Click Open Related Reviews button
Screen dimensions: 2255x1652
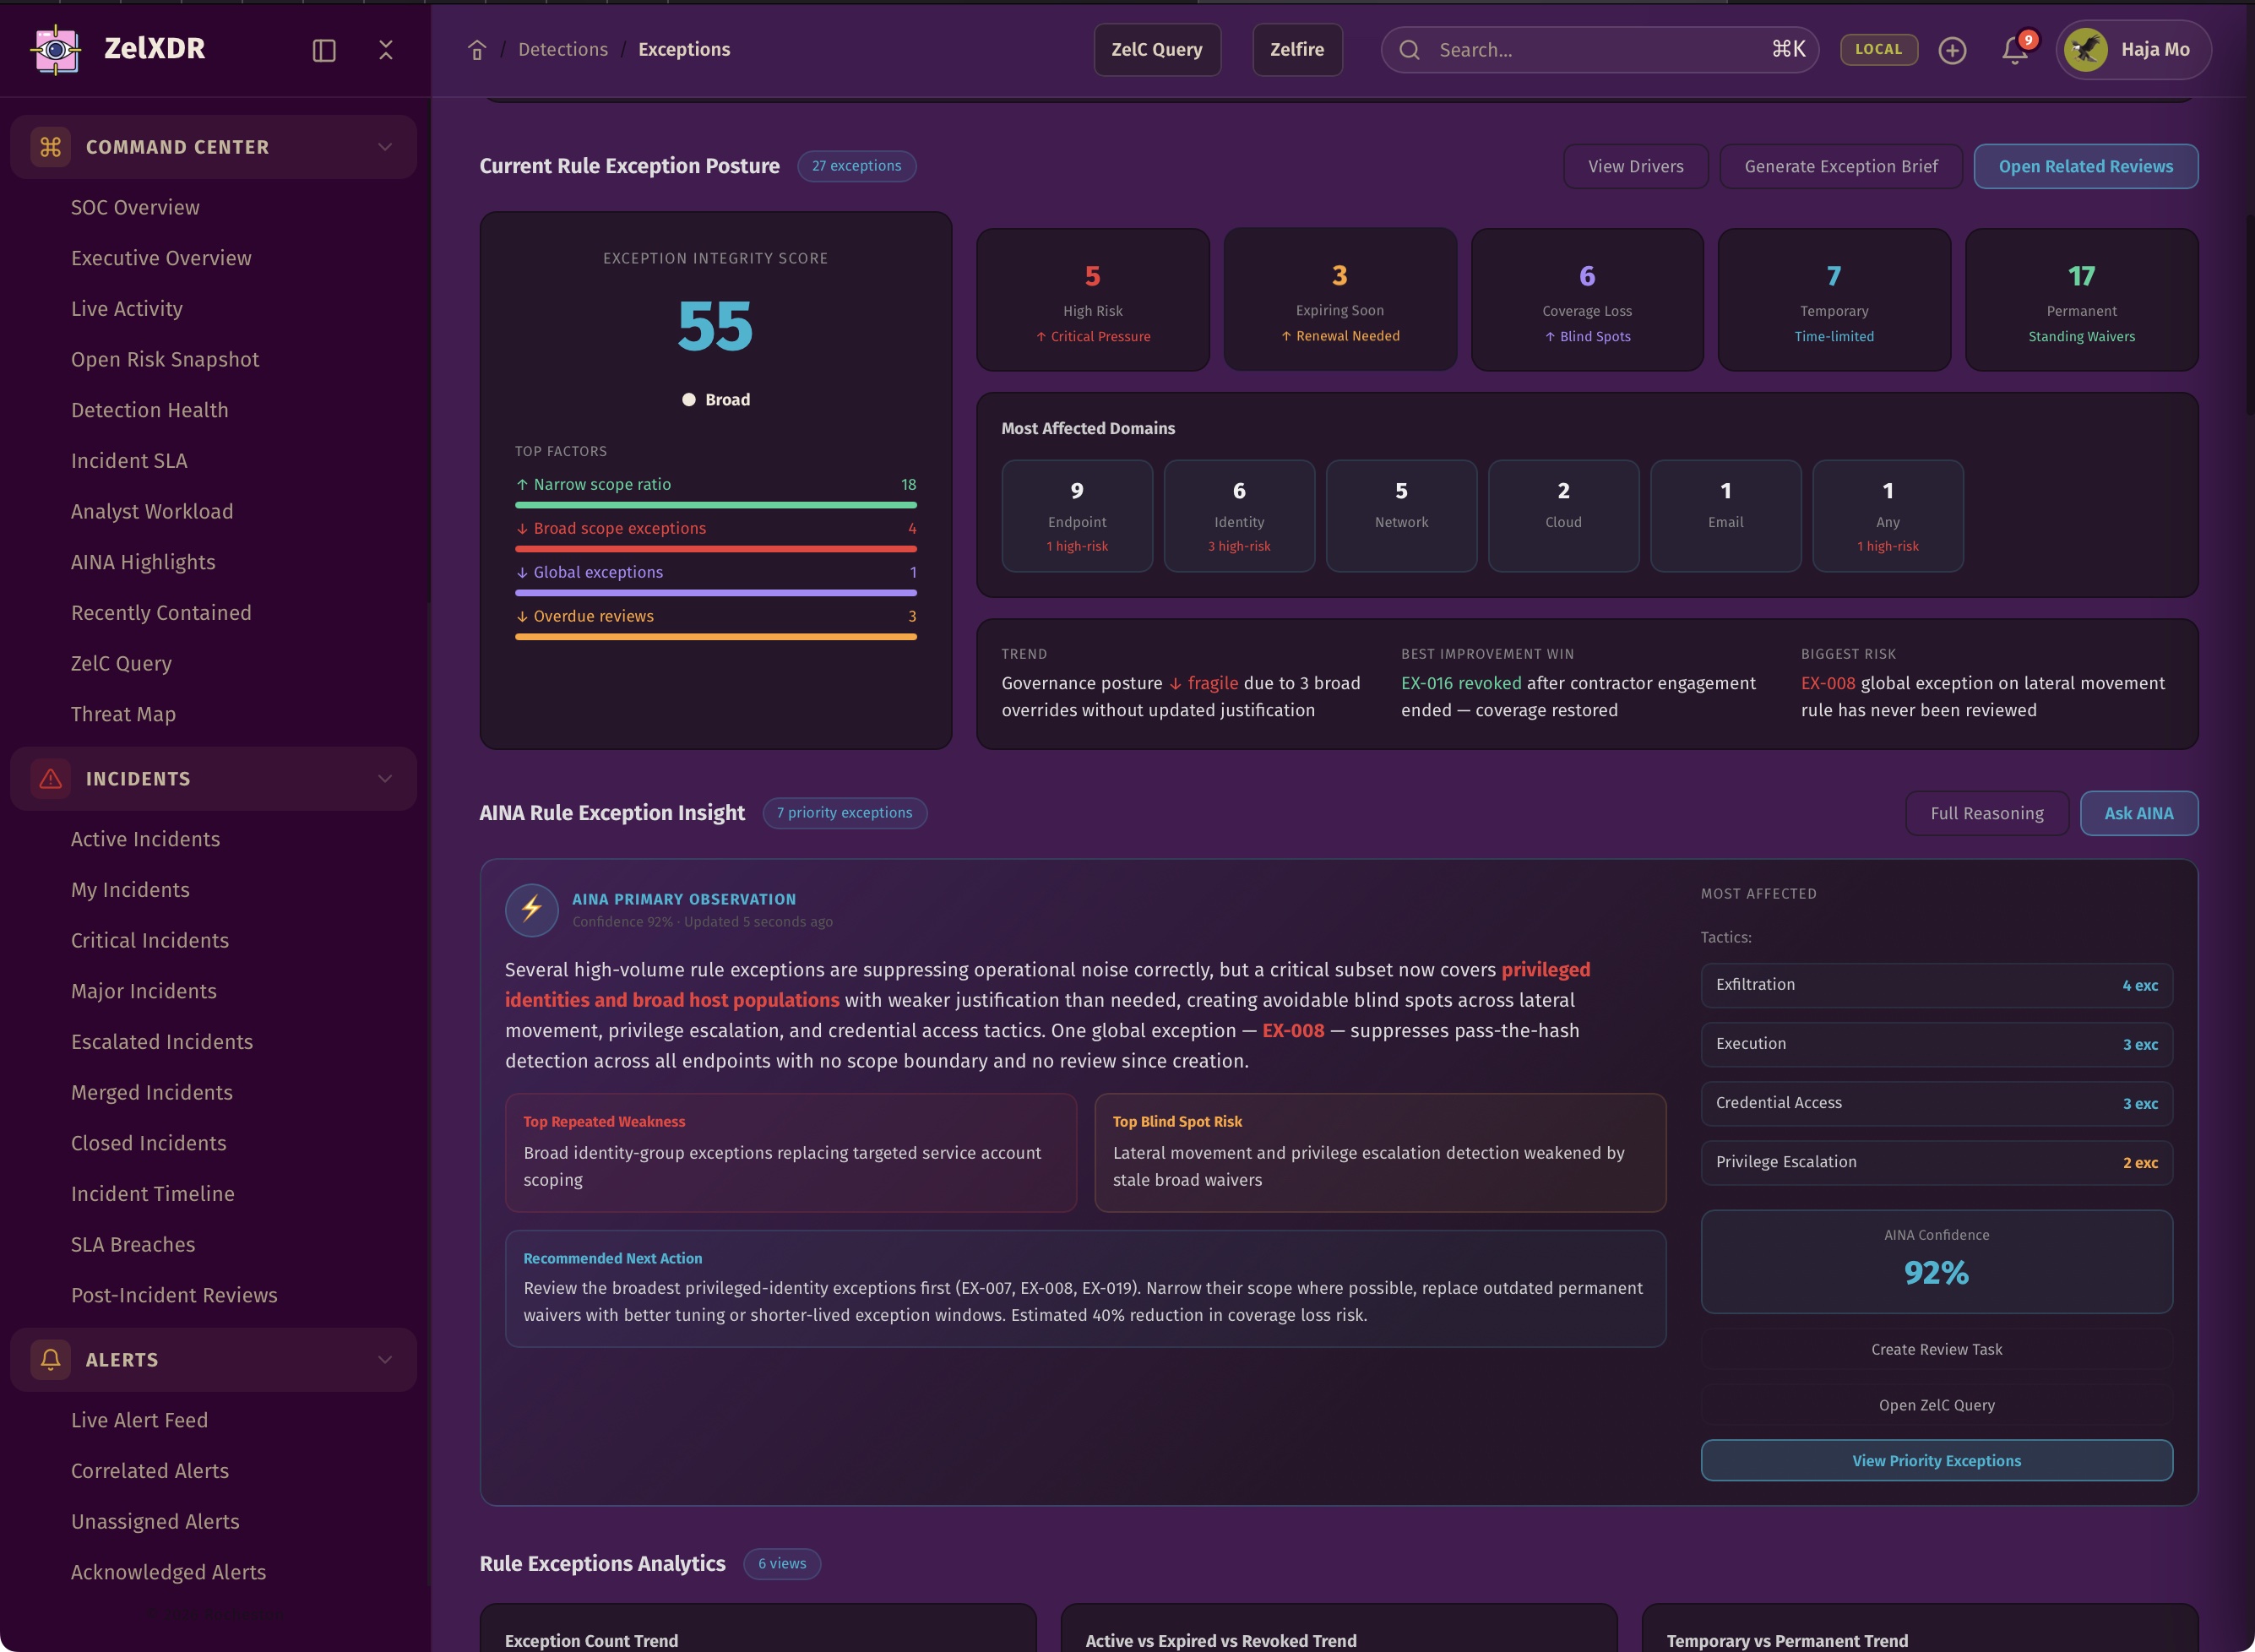(2085, 166)
